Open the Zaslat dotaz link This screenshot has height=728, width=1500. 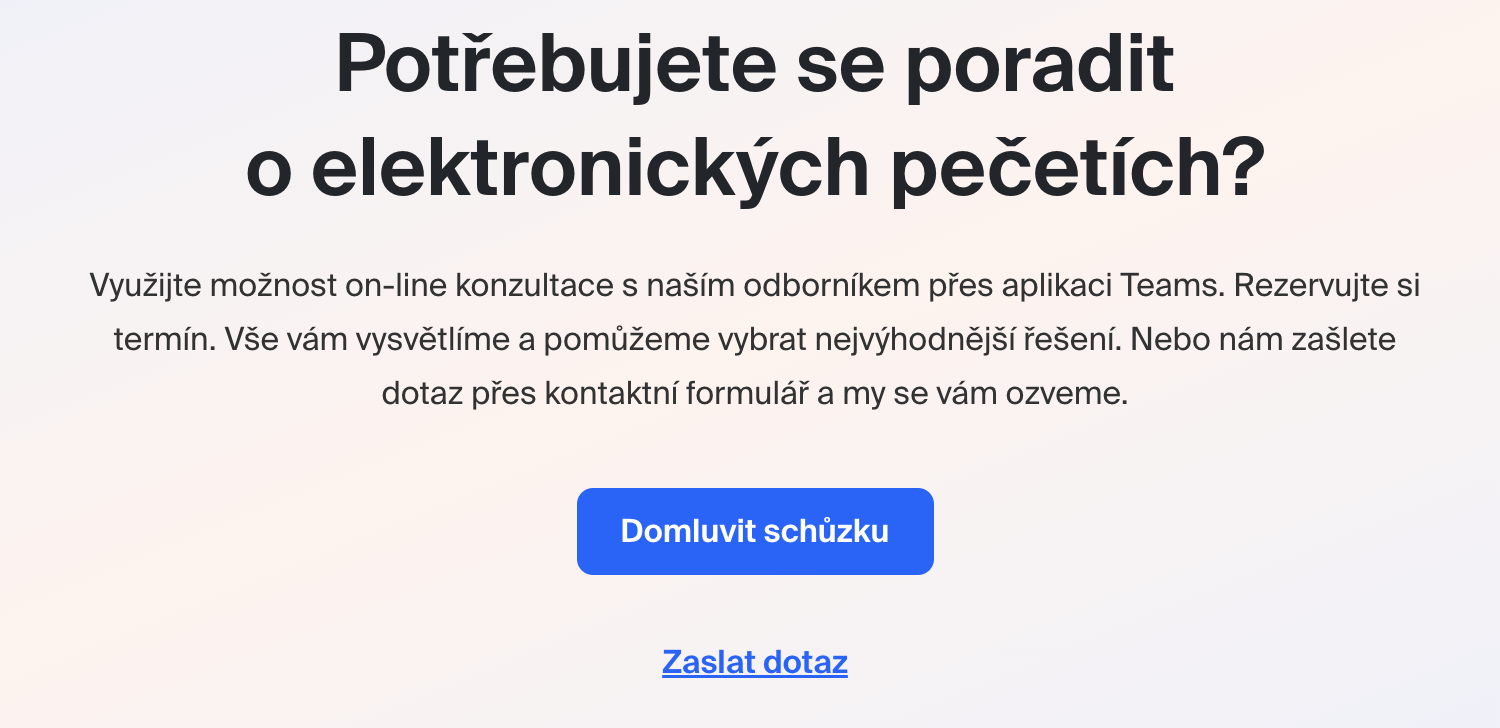[755, 662]
